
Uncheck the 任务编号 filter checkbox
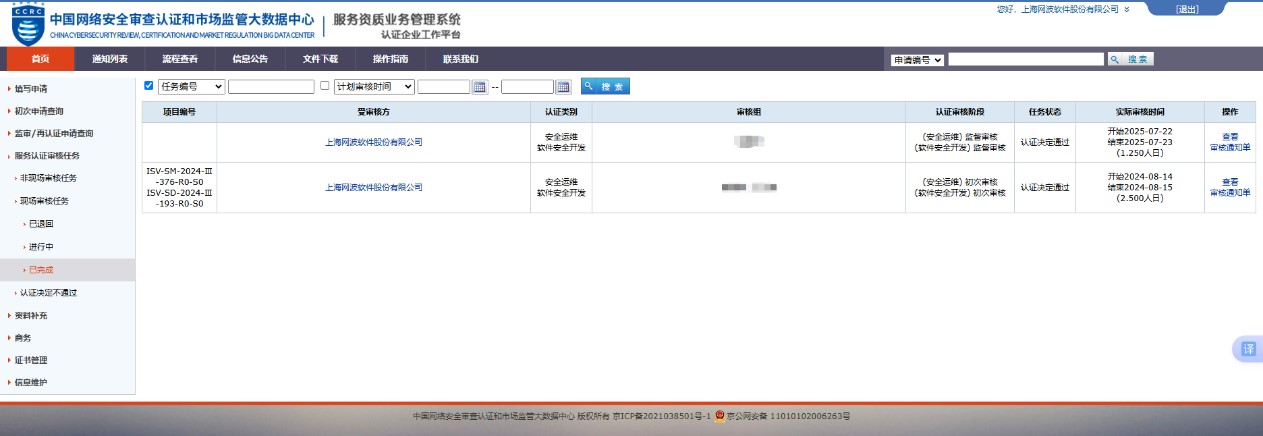pos(149,86)
